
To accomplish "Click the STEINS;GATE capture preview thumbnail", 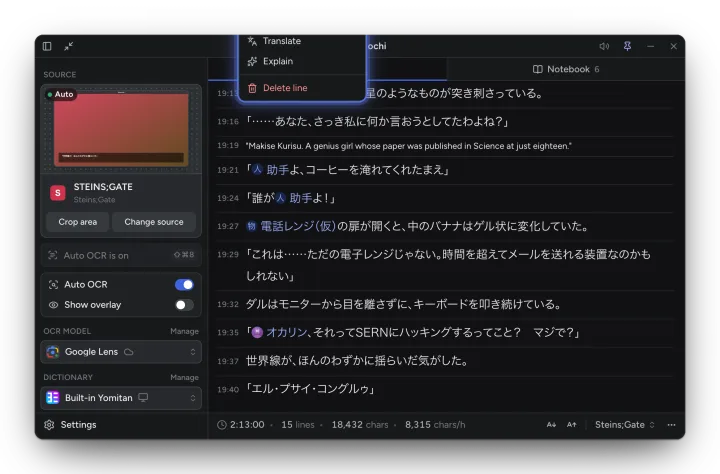I will coord(121,130).
